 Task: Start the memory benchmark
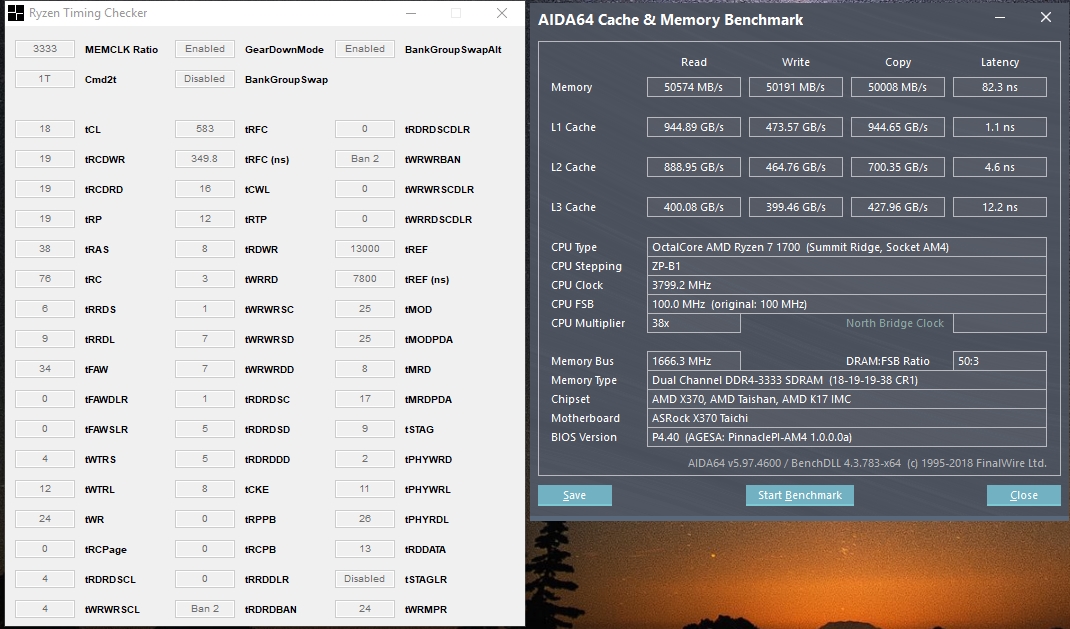click(x=799, y=495)
